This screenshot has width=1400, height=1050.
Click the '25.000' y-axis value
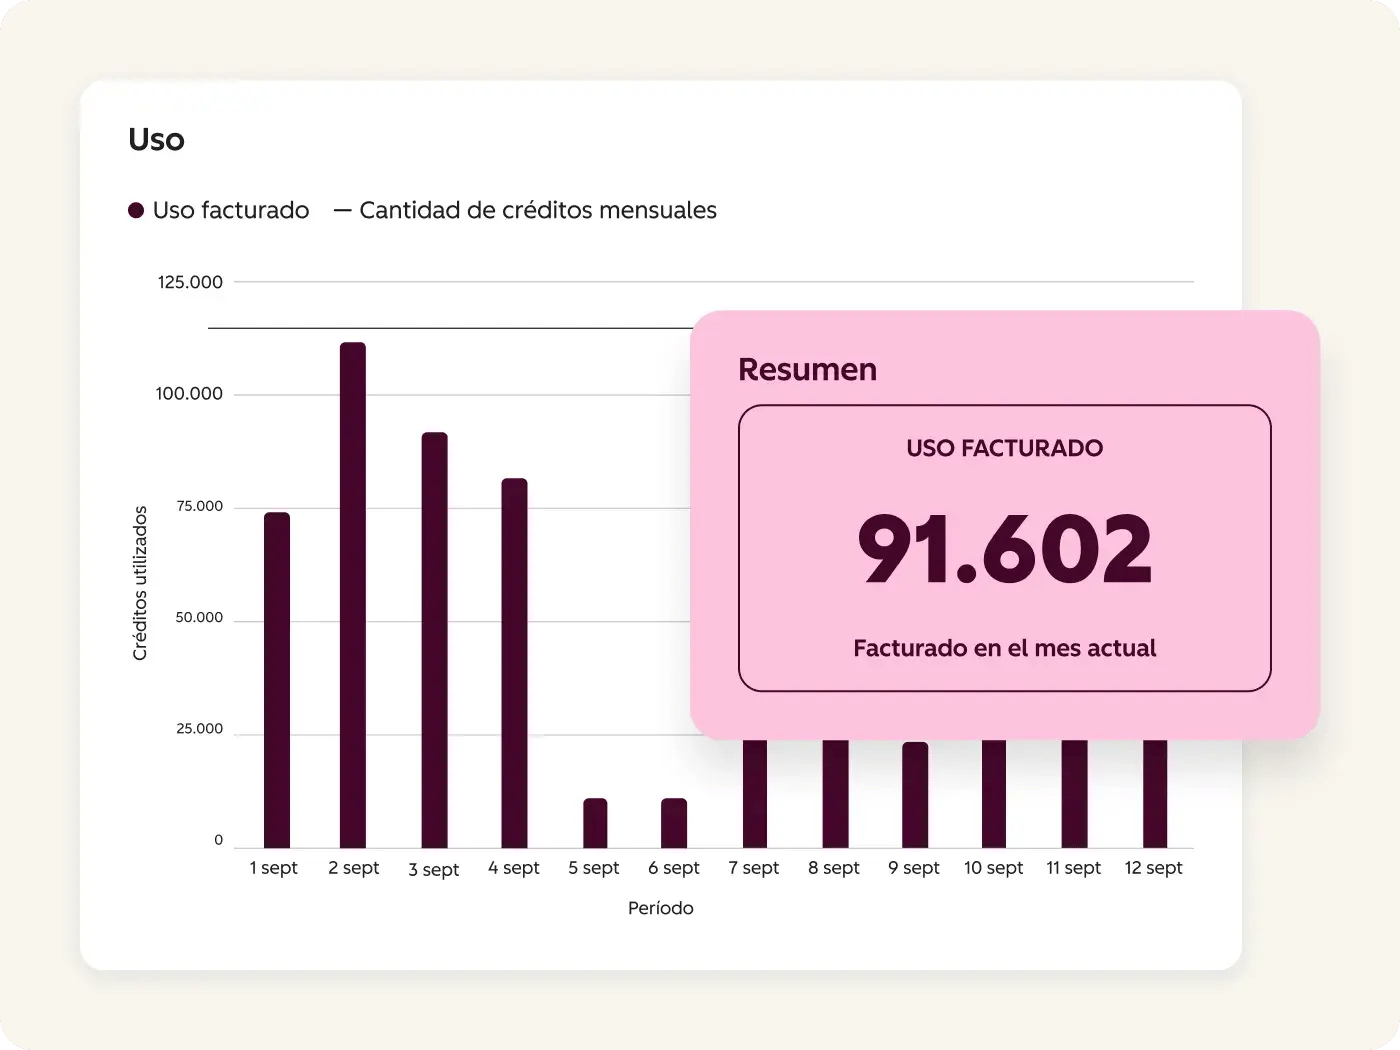point(200,729)
